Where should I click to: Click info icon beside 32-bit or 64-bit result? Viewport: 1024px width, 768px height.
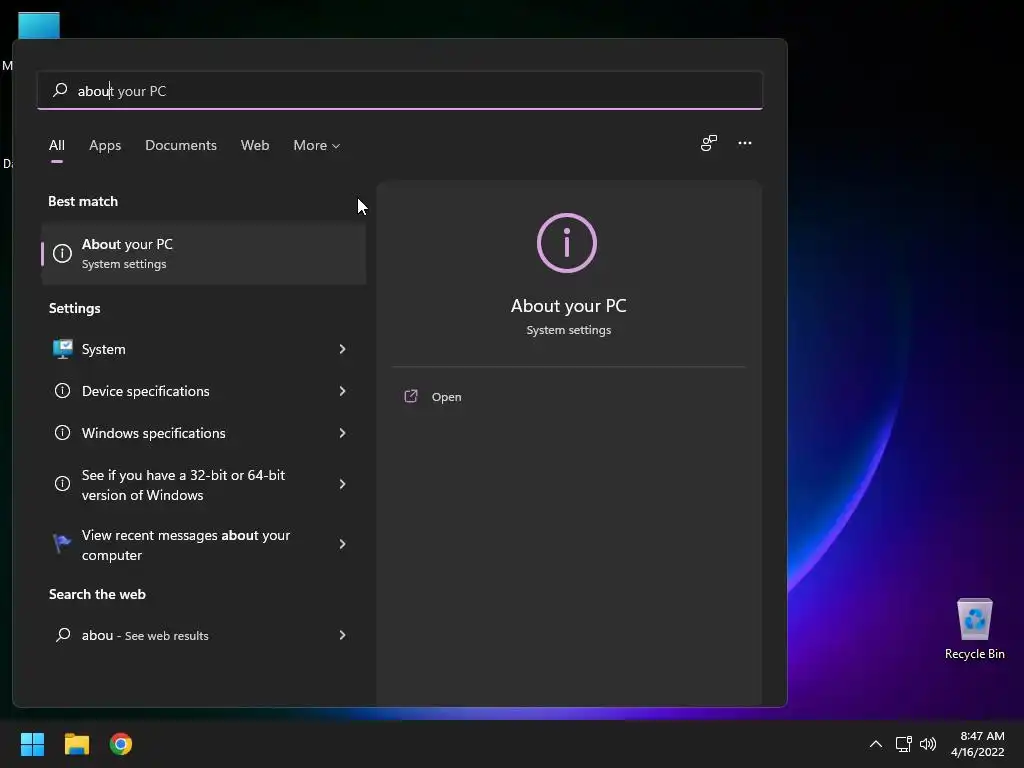pyautogui.click(x=62, y=483)
